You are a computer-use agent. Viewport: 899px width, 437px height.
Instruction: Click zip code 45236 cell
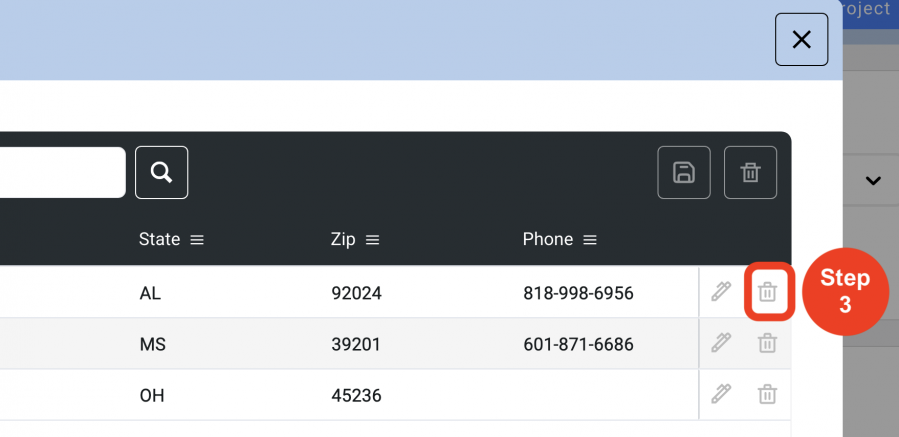(x=356, y=396)
